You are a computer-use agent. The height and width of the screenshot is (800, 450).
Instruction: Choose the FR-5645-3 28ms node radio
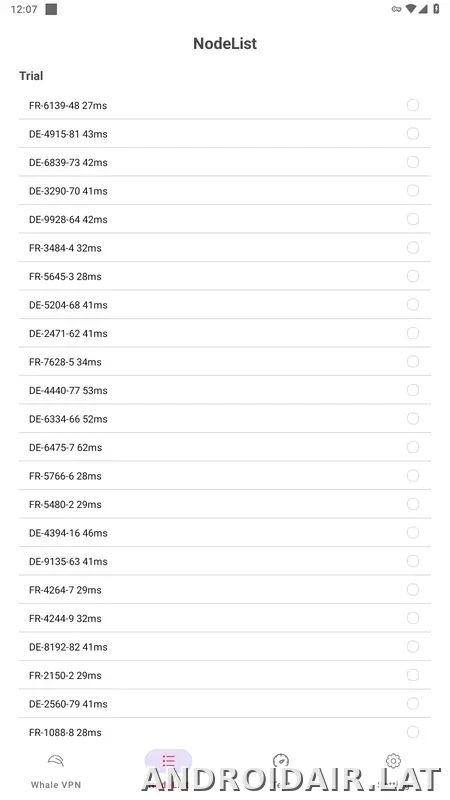[413, 277]
